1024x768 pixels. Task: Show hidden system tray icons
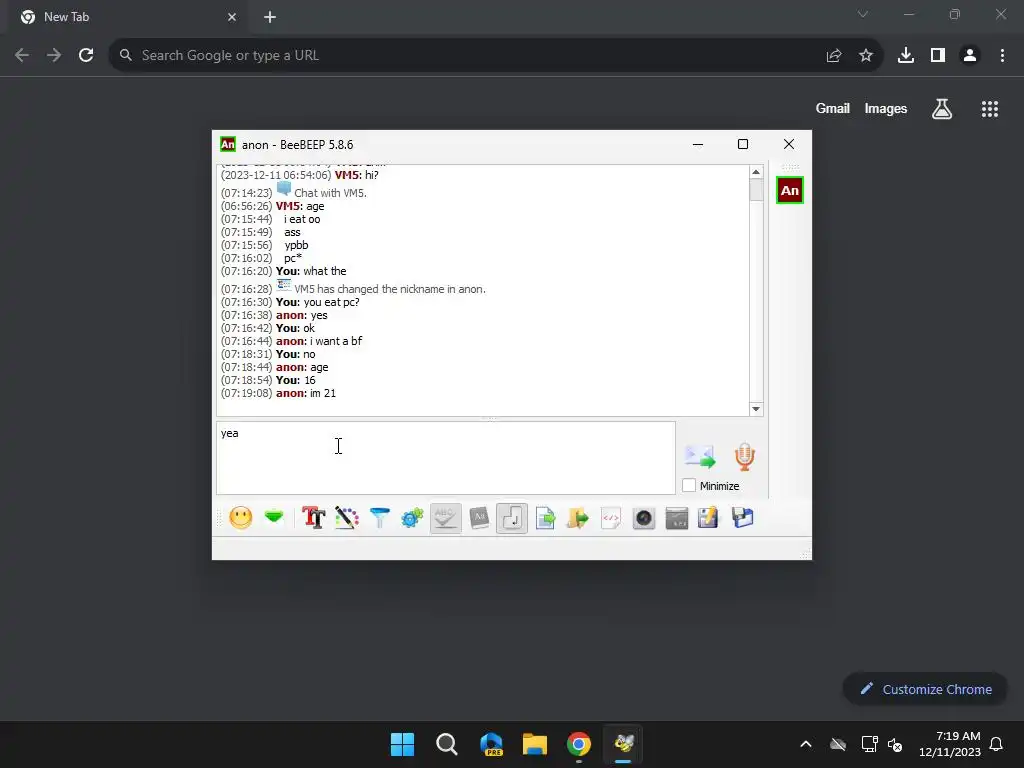[806, 744]
